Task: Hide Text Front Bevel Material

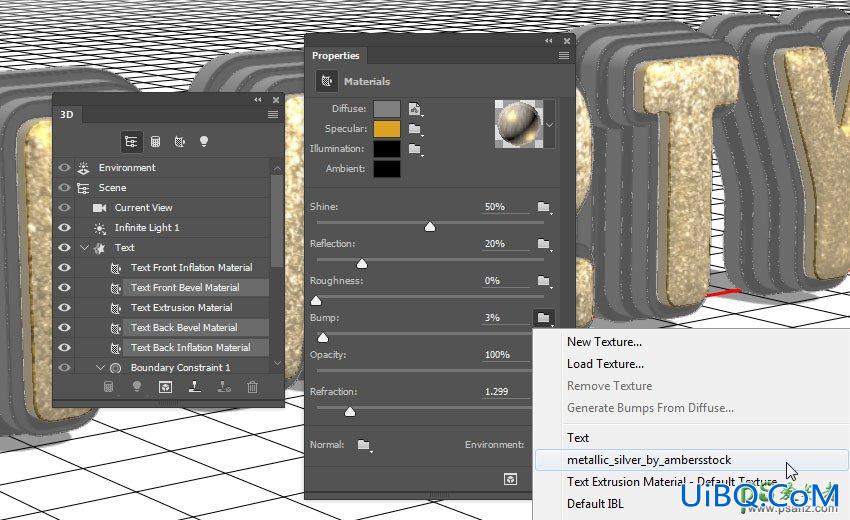Action: pos(64,287)
